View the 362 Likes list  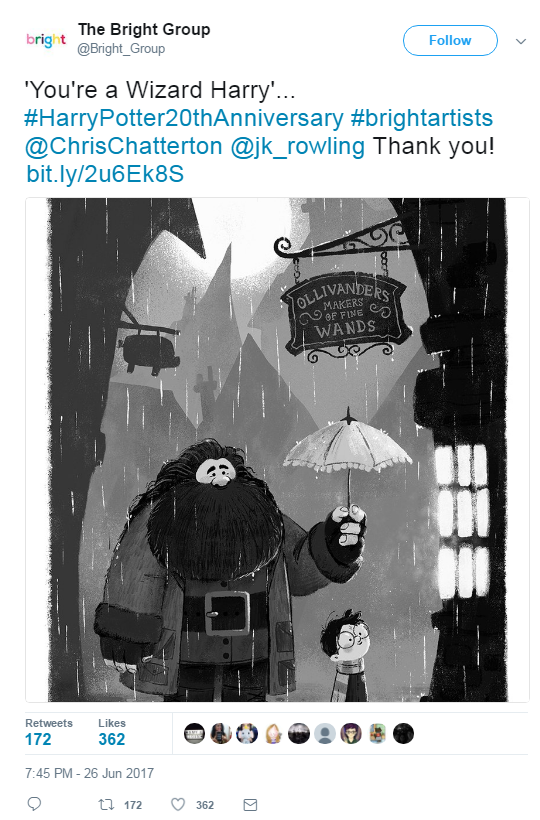pyautogui.click(x=112, y=732)
